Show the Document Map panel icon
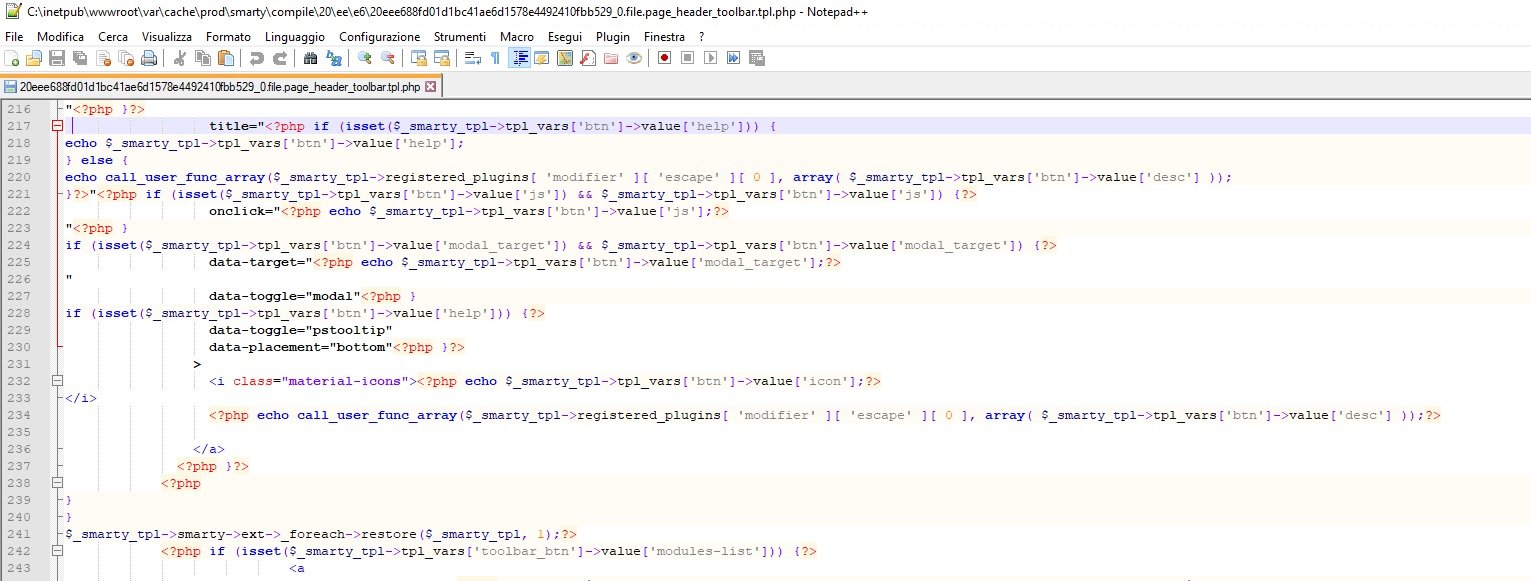The image size is (1531, 581). tap(565, 58)
